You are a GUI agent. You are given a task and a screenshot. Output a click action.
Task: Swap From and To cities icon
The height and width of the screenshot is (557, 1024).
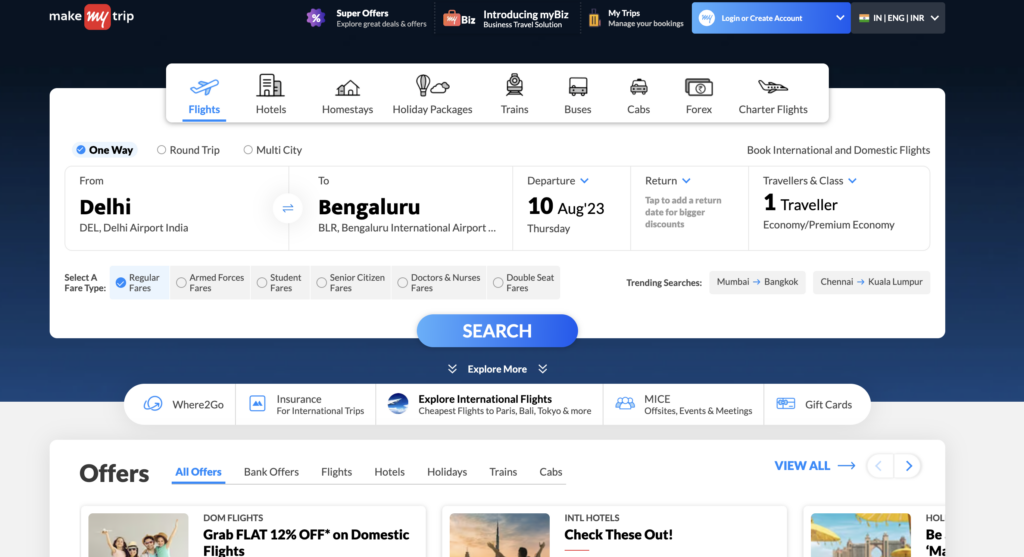coord(288,208)
